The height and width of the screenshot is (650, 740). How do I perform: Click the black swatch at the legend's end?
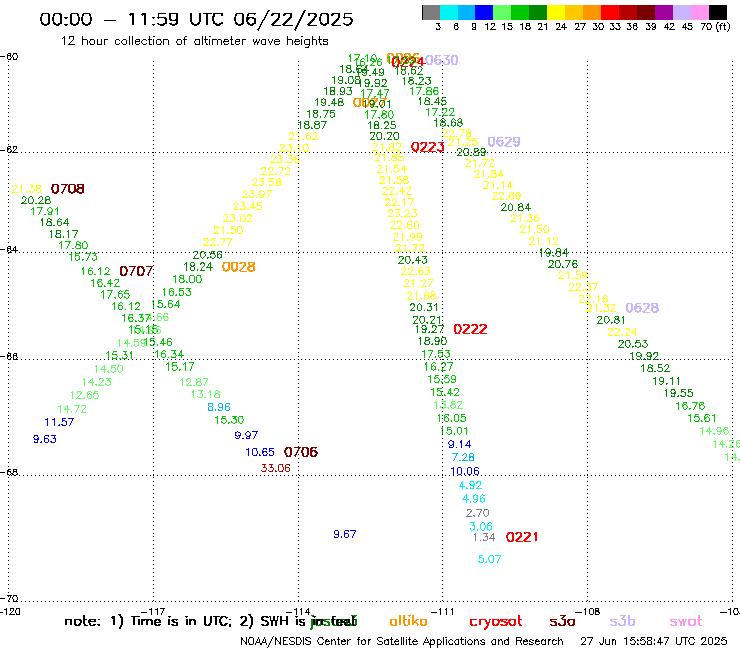pos(718,12)
